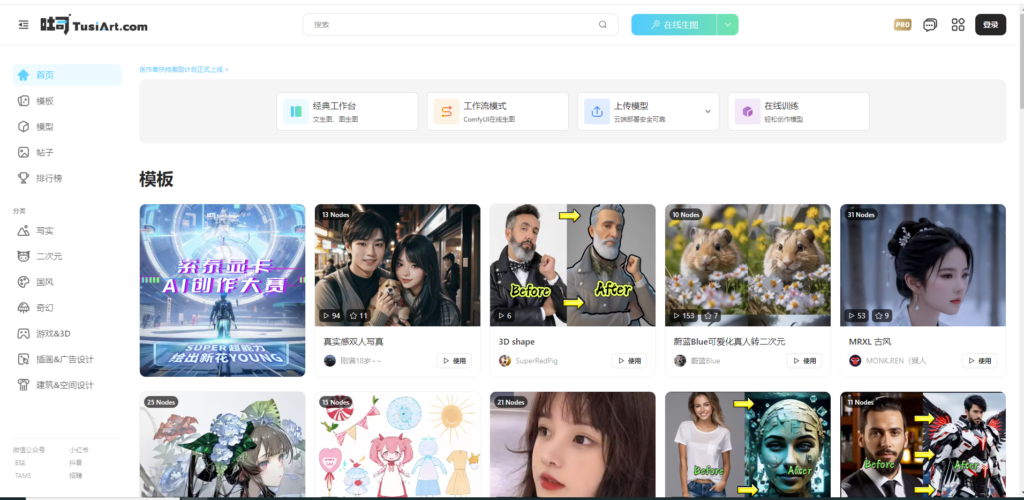Open the creator incentive announcement link

pyautogui.click(x=184, y=70)
